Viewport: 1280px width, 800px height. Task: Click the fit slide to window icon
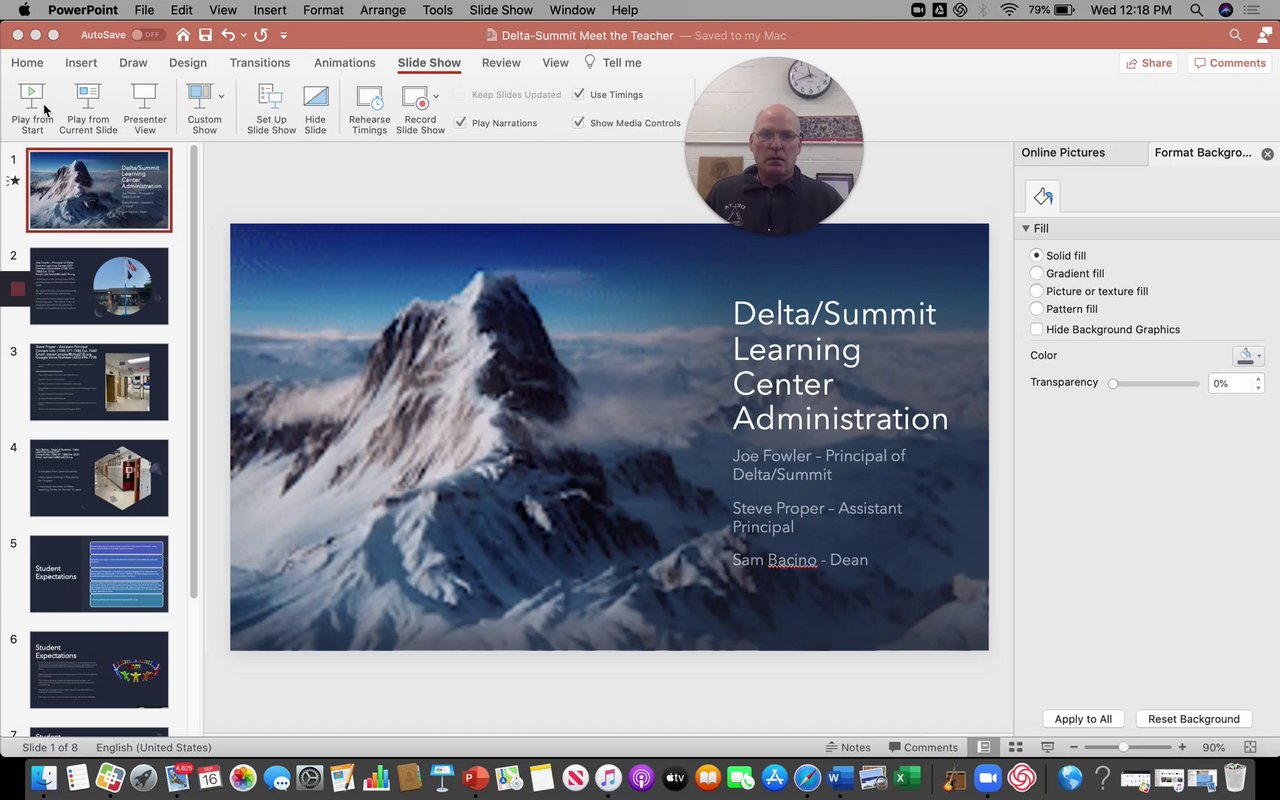[1250, 747]
